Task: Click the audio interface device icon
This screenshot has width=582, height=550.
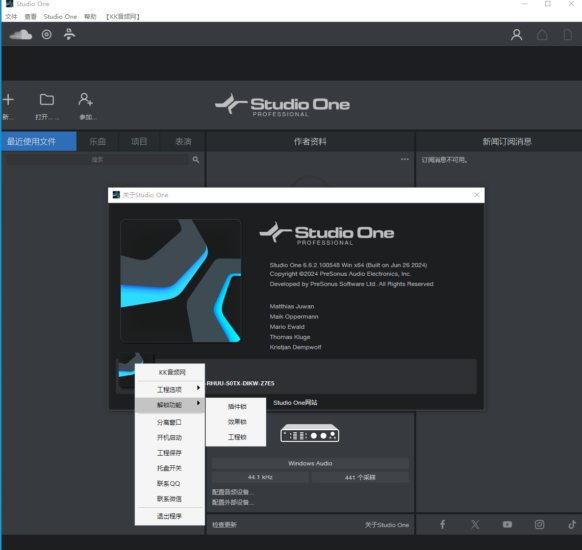Action: (310, 433)
